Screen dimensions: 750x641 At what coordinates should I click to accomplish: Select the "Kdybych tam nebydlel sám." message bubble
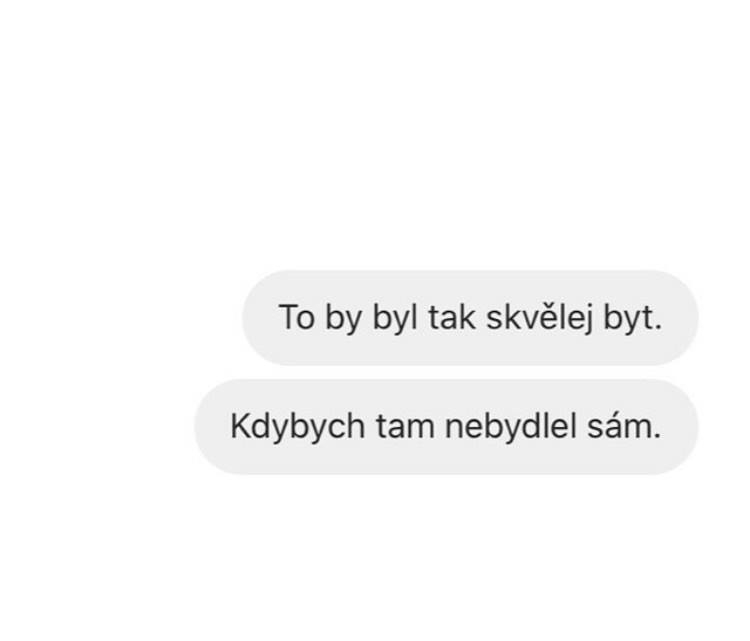click(x=446, y=427)
